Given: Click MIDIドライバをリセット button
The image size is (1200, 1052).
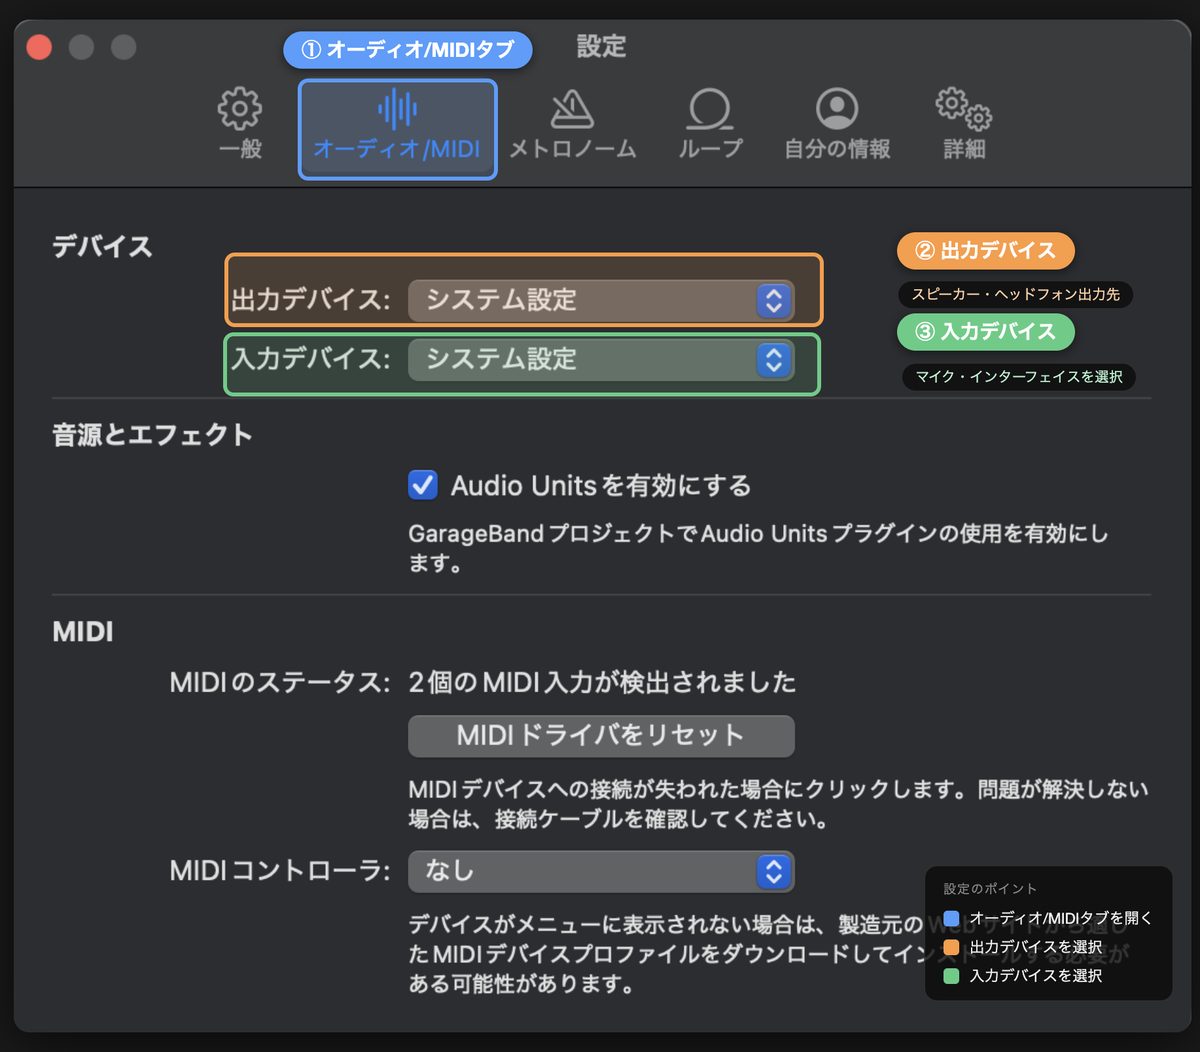Looking at the screenshot, I should point(601,736).
